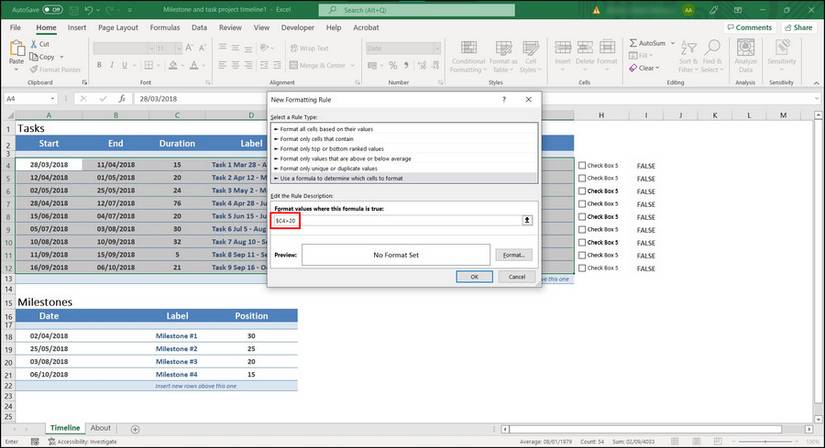The image size is (825, 448).
Task: Tick the Check Box 5 in row 4
Action: 582,164
